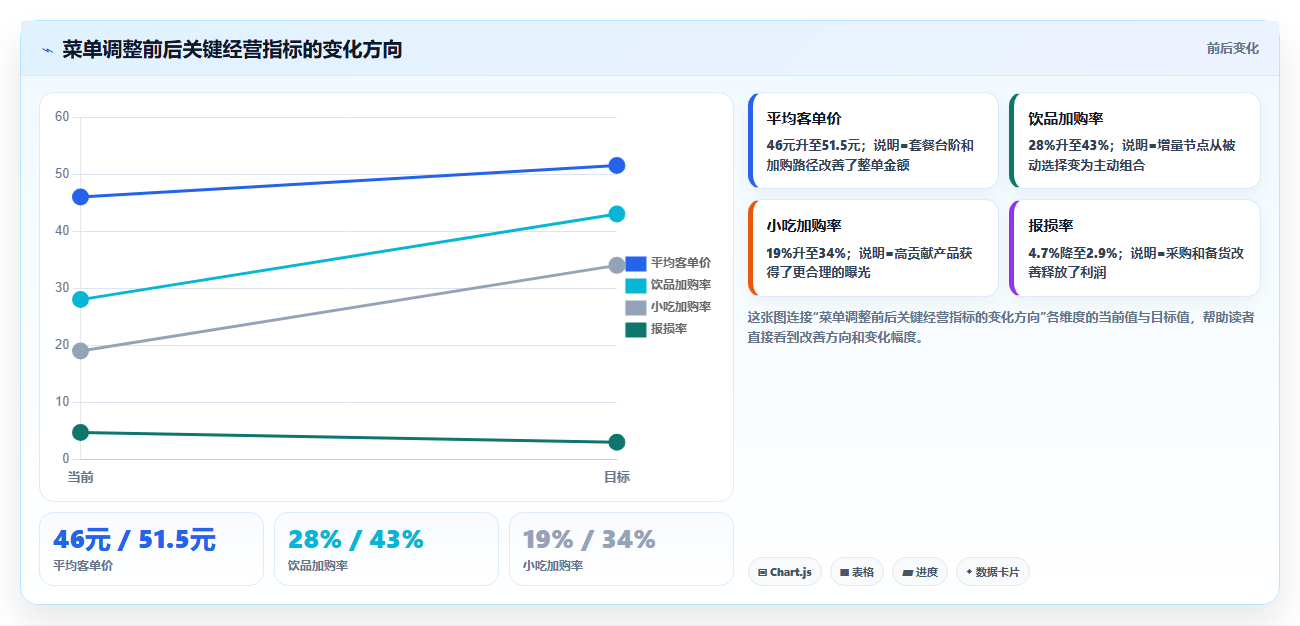1300x626 pixels.
Task: Toggle the 报损率 legend color box
Action: click(x=636, y=329)
